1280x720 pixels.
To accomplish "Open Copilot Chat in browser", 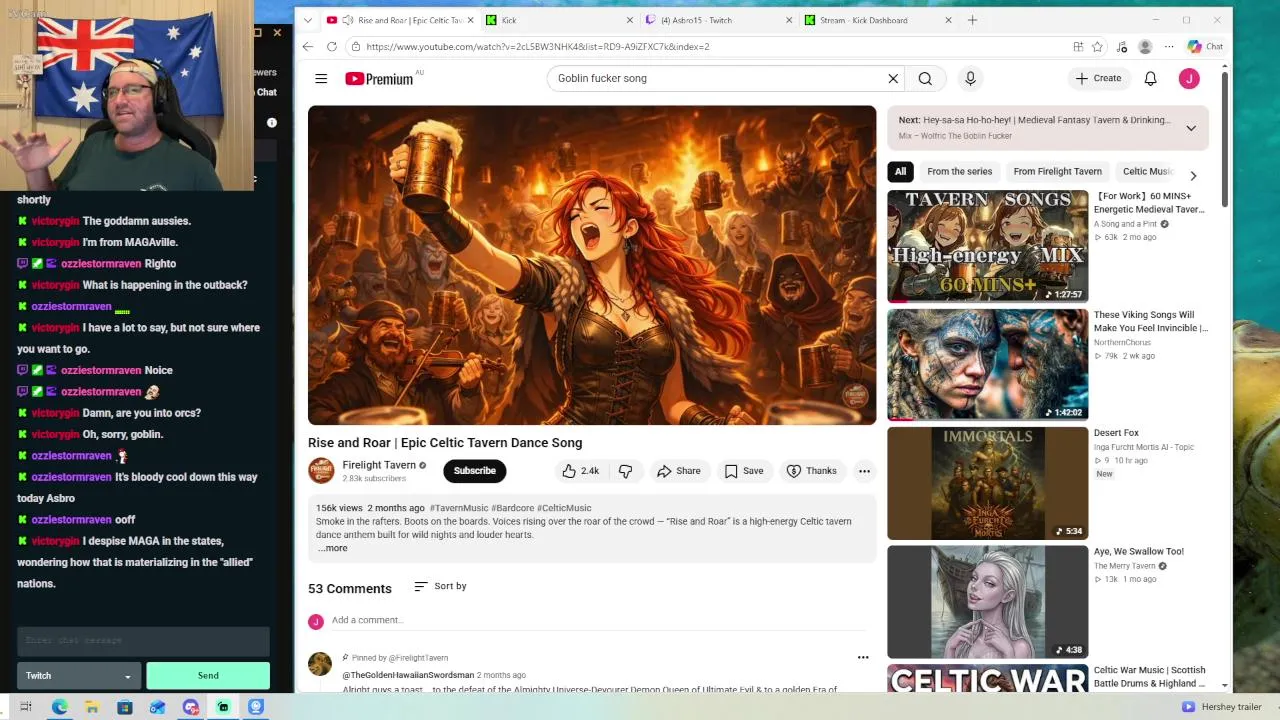I will click(1205, 46).
